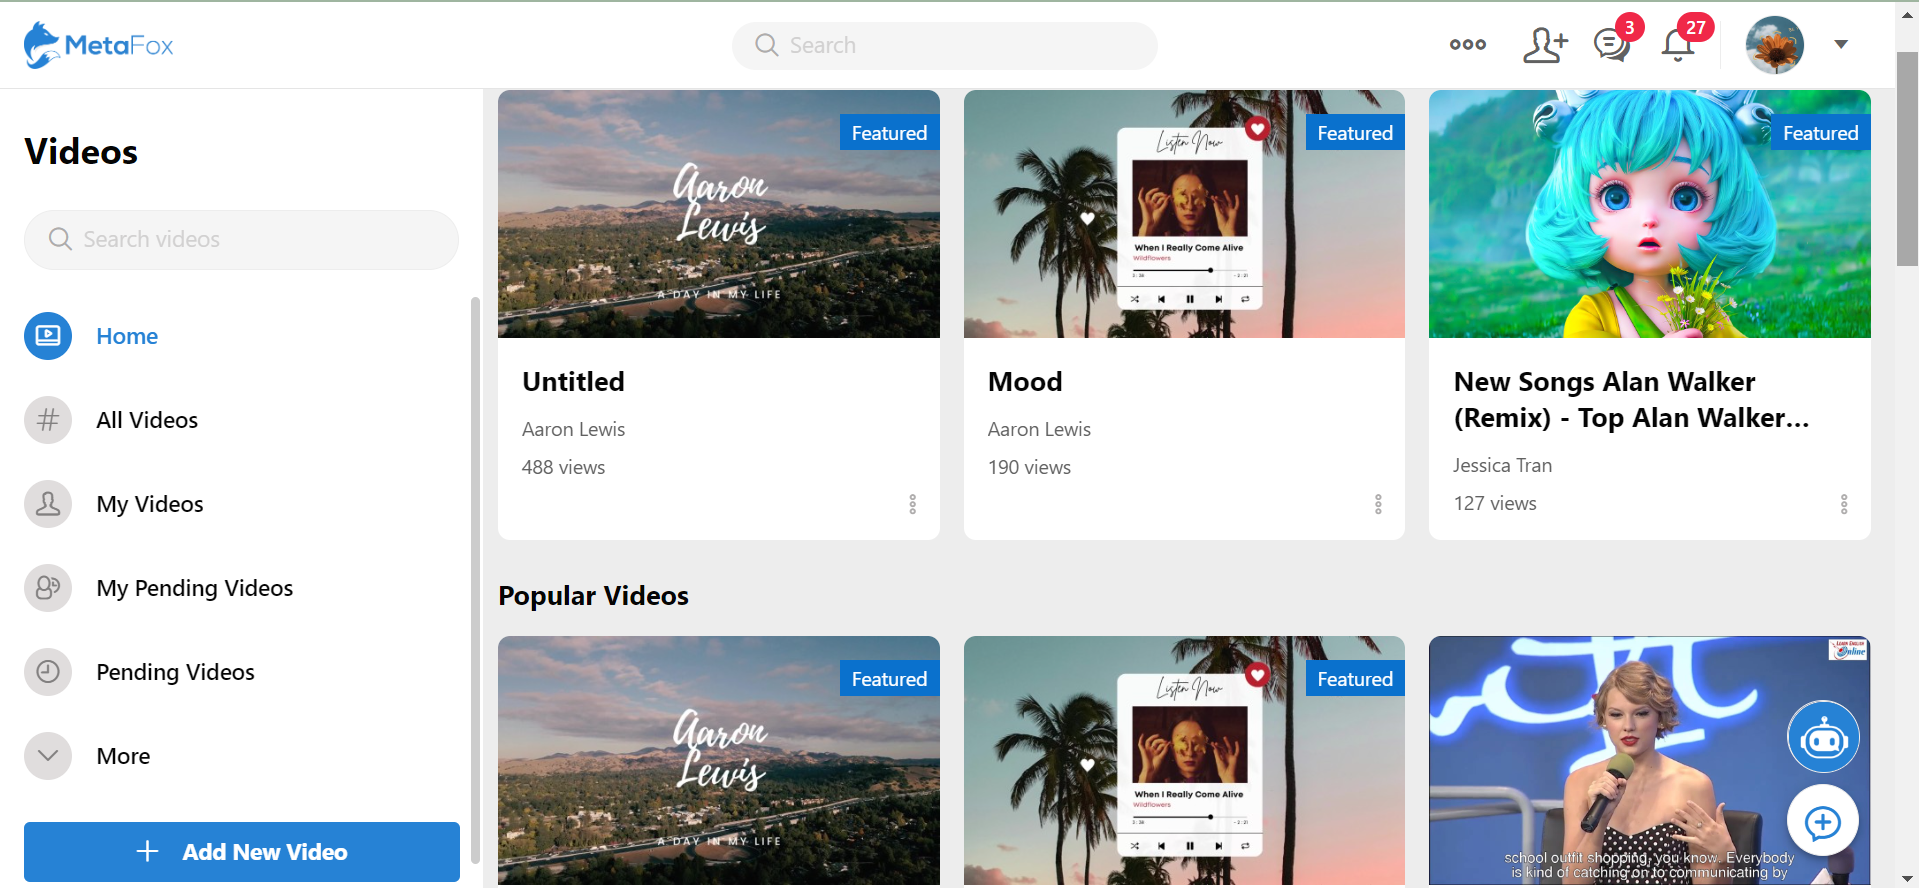Open Aaron Lewis author link under Untitled

click(x=573, y=429)
